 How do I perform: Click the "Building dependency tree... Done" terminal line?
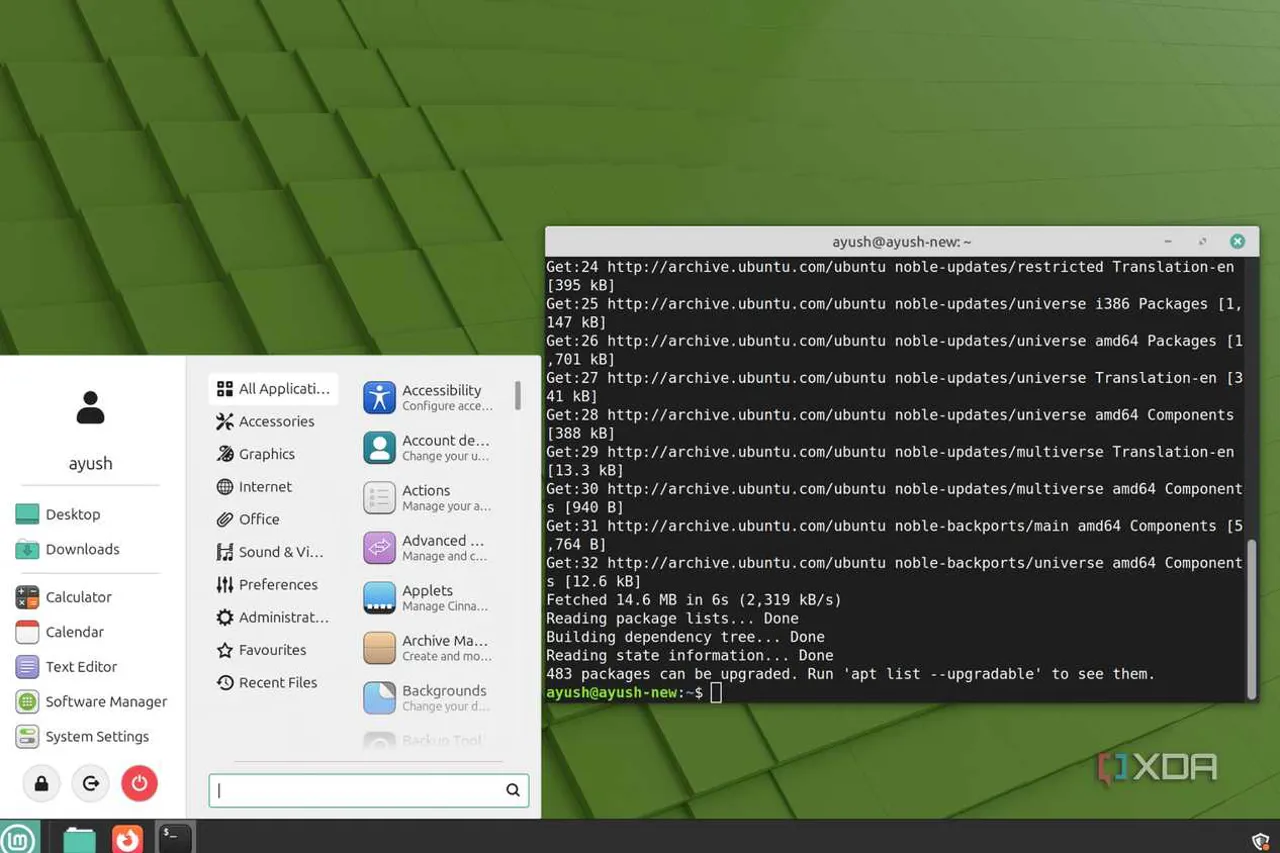(685, 637)
